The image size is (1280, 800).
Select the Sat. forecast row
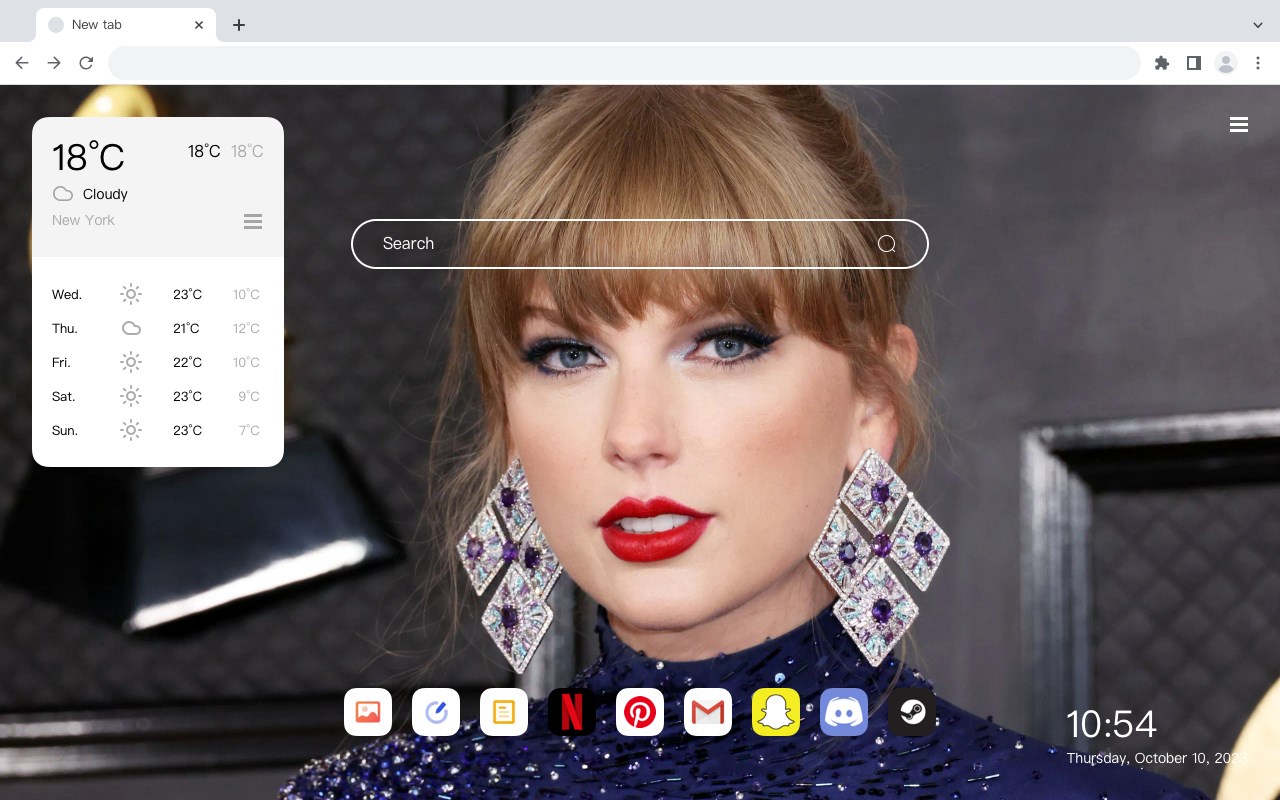click(157, 396)
